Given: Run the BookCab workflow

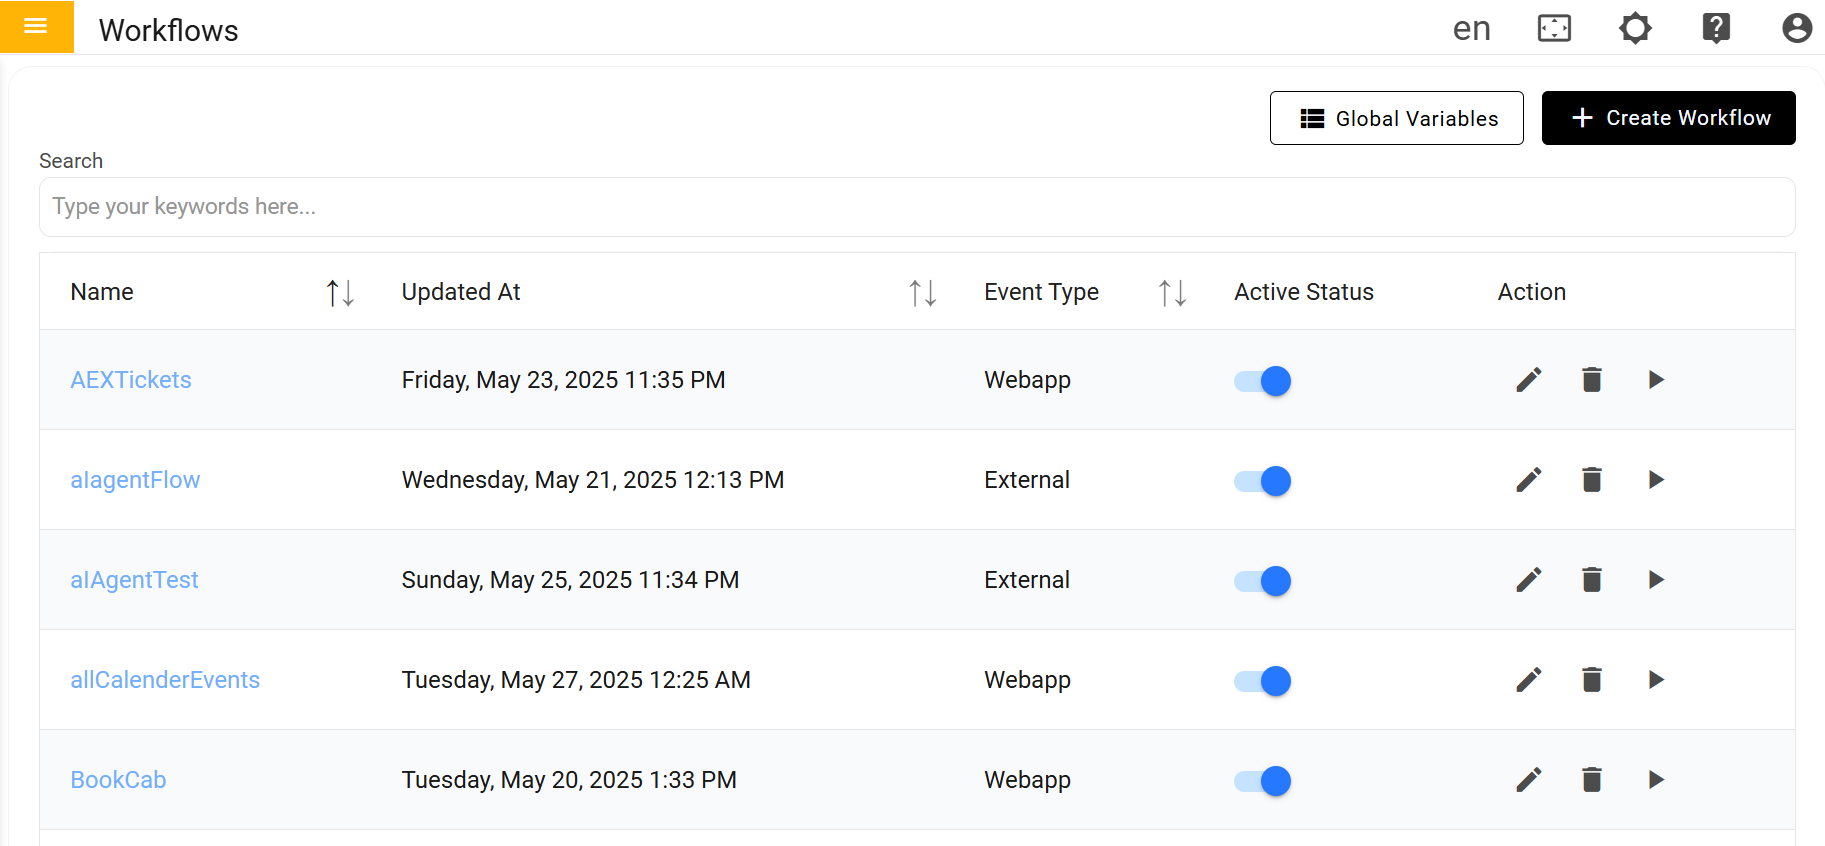Looking at the screenshot, I should click(1656, 780).
